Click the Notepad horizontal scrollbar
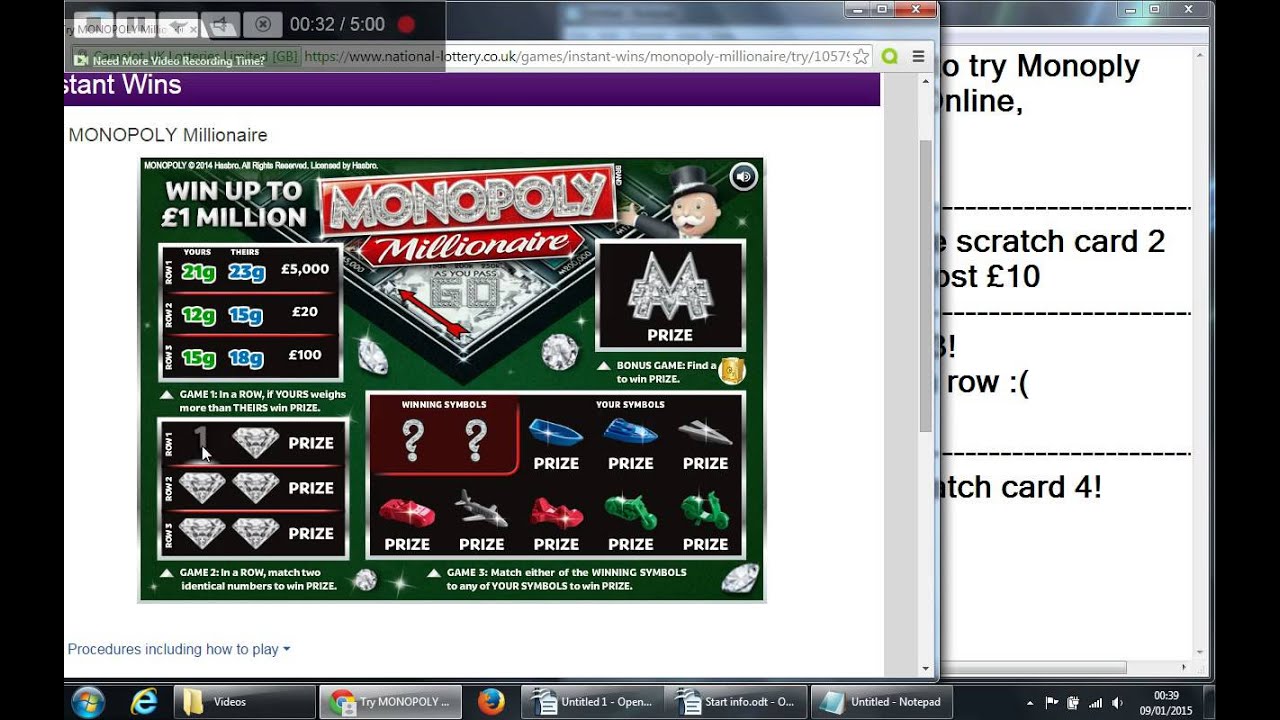The image size is (1280, 720). [1035, 667]
